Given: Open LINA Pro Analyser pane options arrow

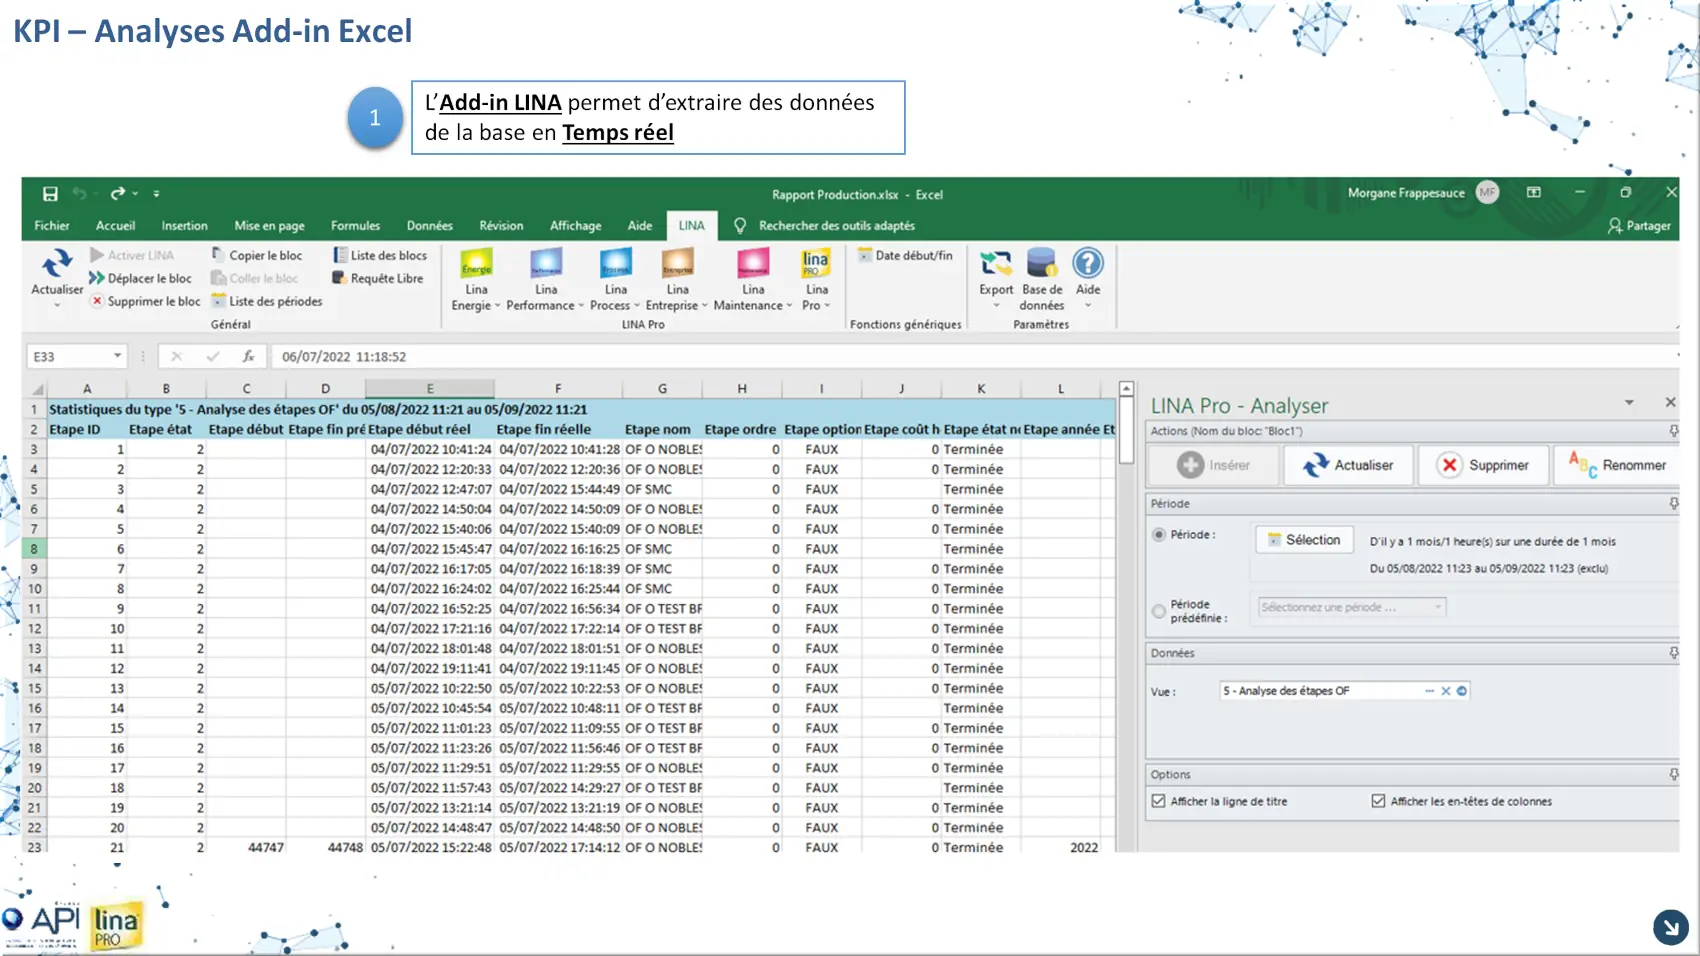Looking at the screenshot, I should click(x=1629, y=402).
